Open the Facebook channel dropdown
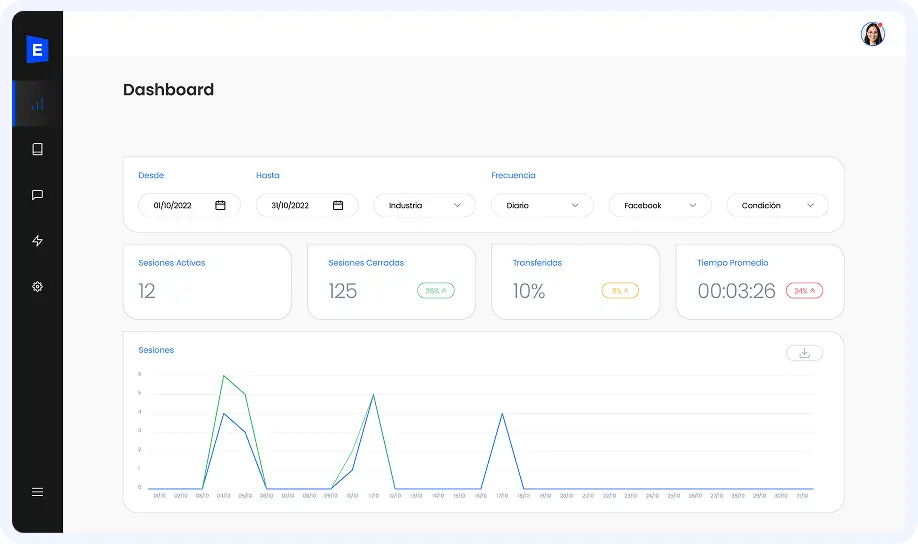This screenshot has width=918, height=544. (659, 205)
